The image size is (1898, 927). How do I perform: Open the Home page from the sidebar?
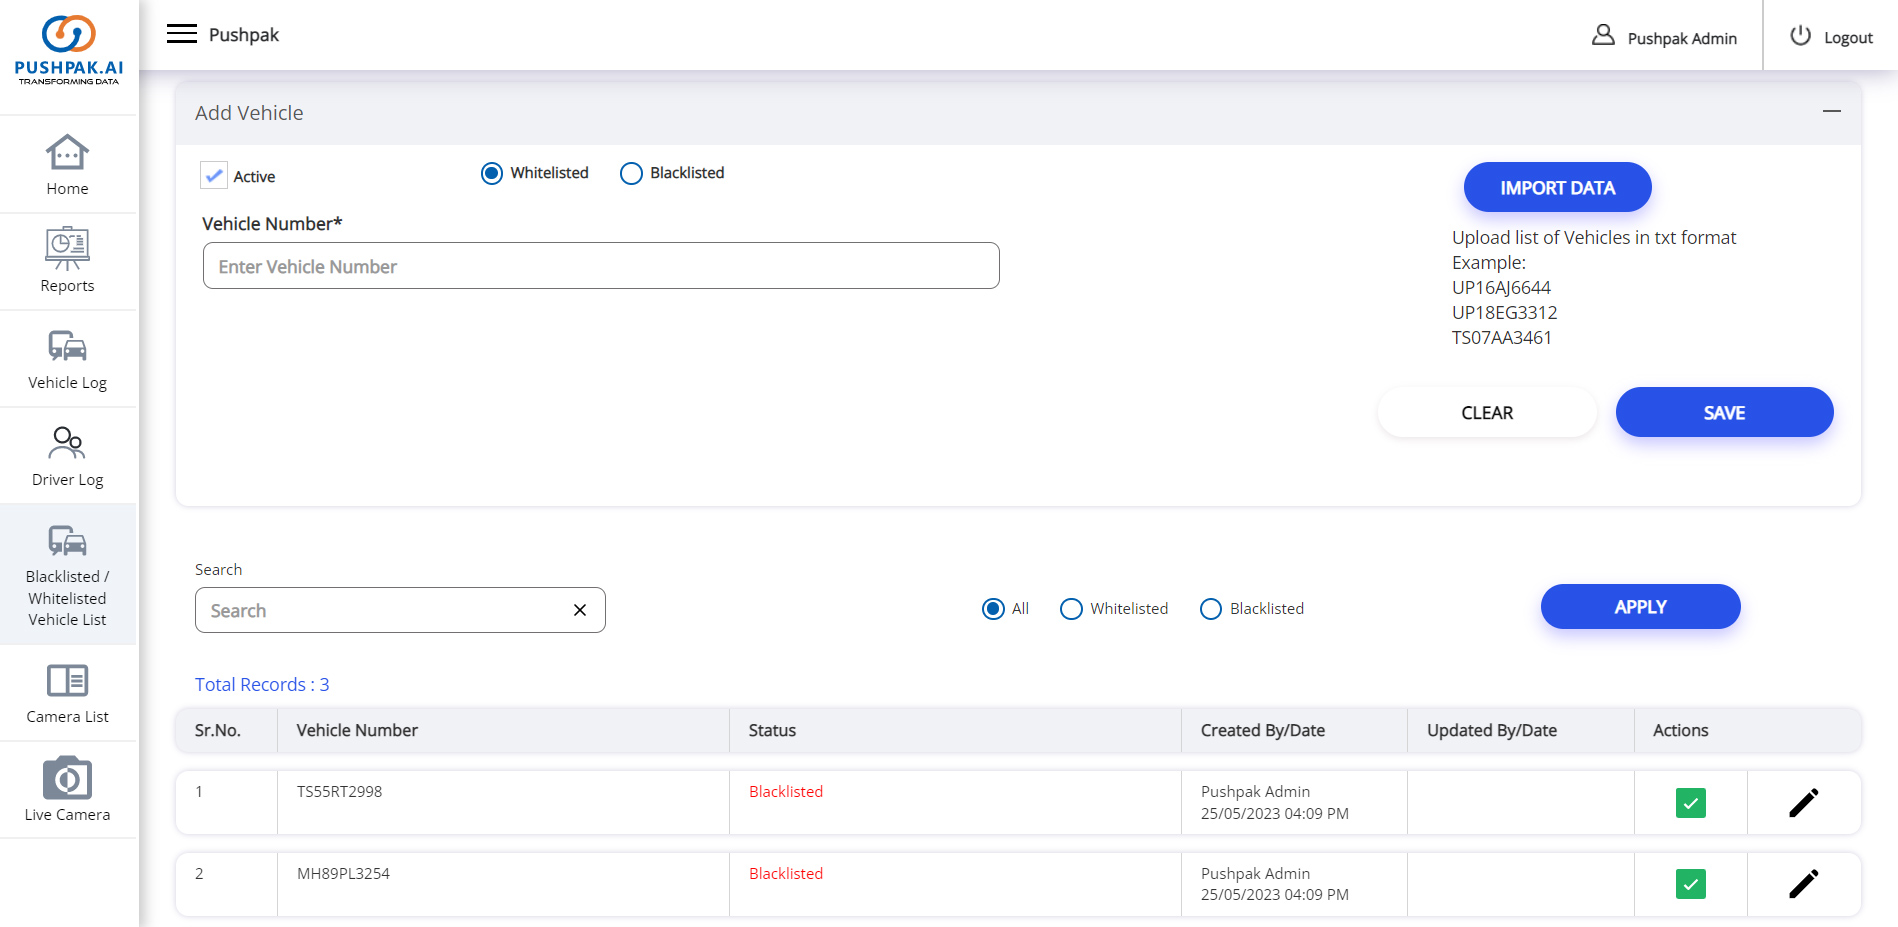tap(67, 165)
